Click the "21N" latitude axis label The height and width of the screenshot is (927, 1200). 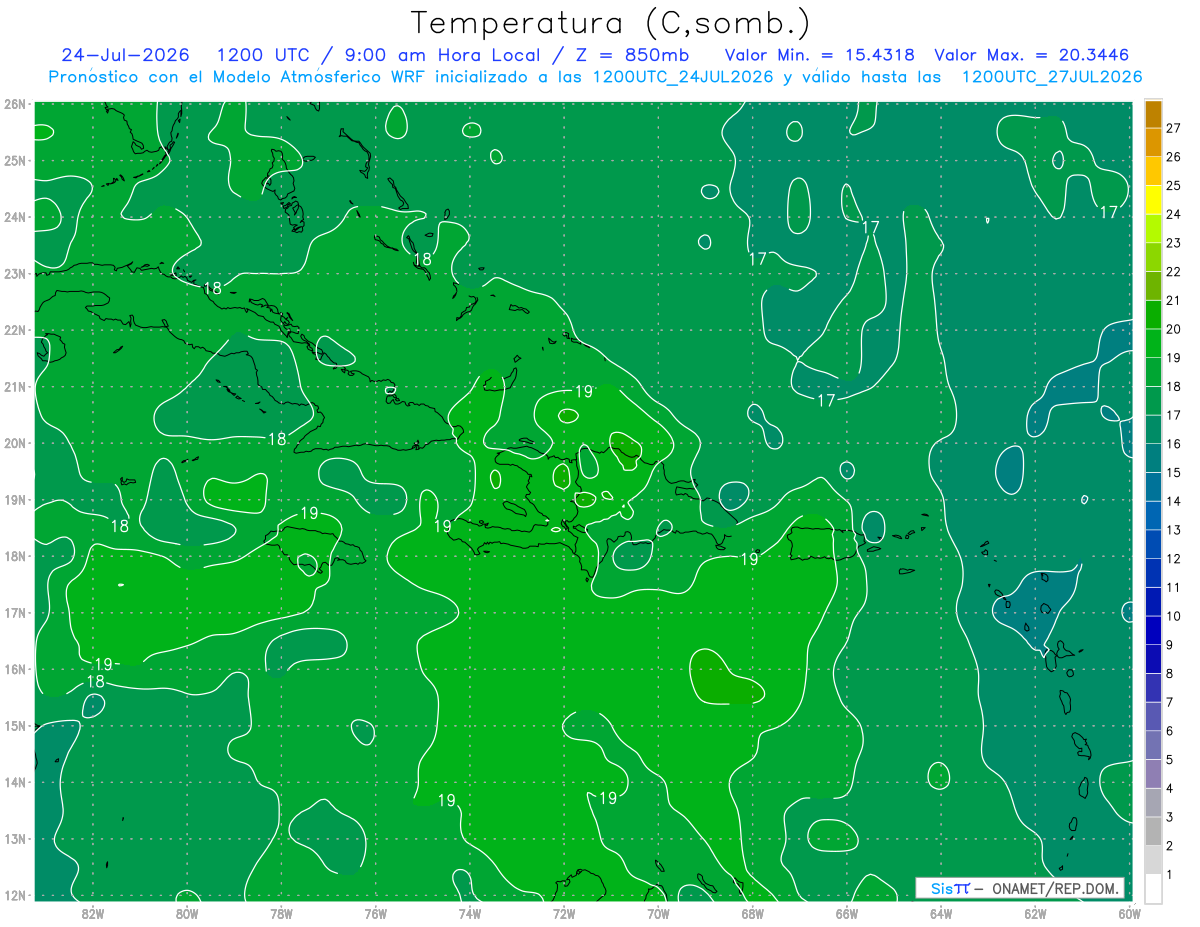click(x=15, y=386)
